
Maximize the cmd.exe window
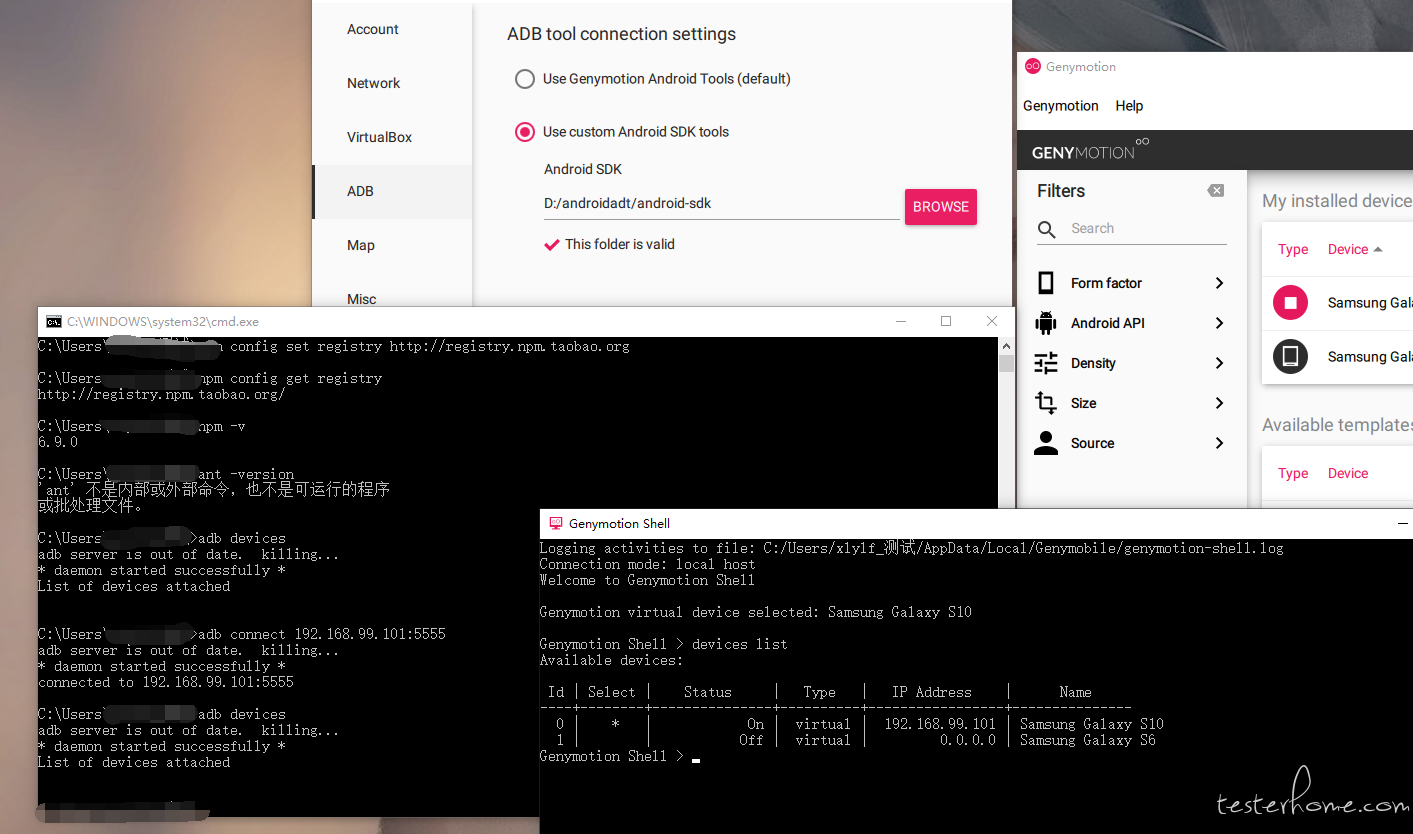pyautogui.click(x=946, y=321)
